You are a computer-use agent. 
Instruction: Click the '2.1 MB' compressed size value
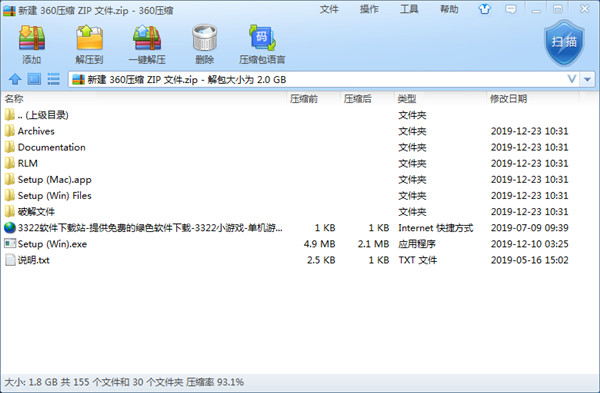click(x=373, y=244)
